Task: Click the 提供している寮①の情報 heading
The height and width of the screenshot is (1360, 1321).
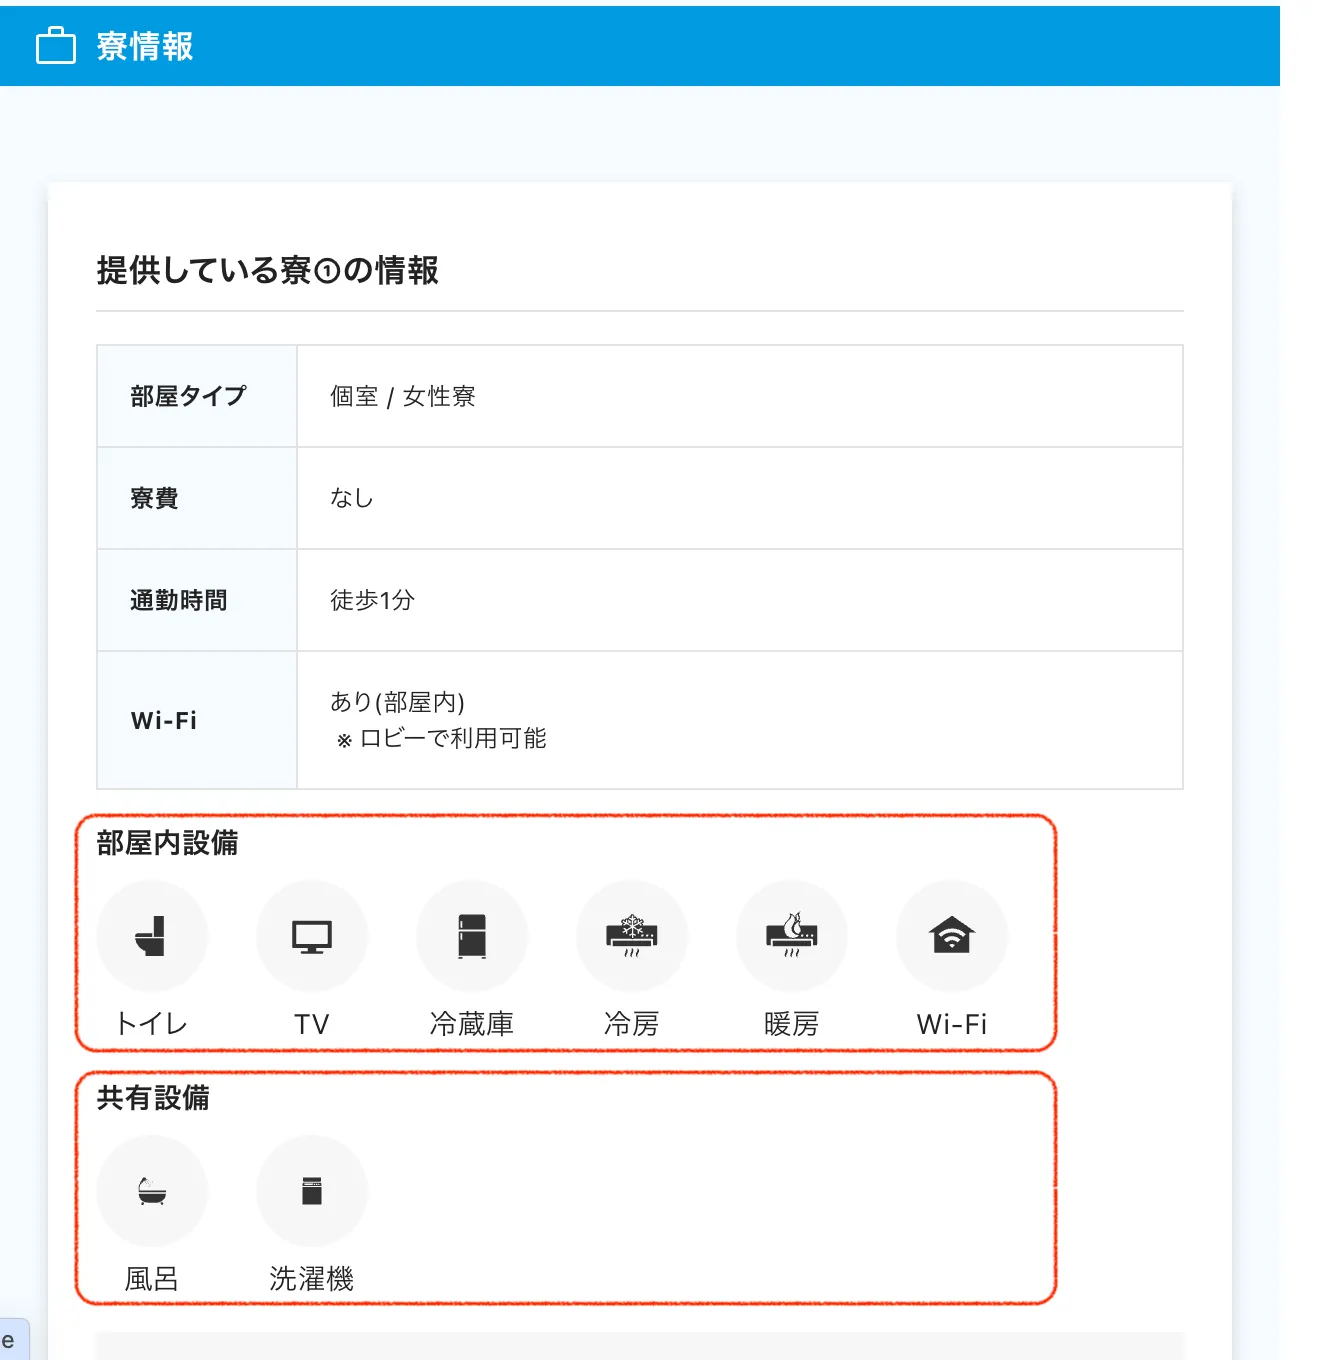Action: (x=270, y=269)
